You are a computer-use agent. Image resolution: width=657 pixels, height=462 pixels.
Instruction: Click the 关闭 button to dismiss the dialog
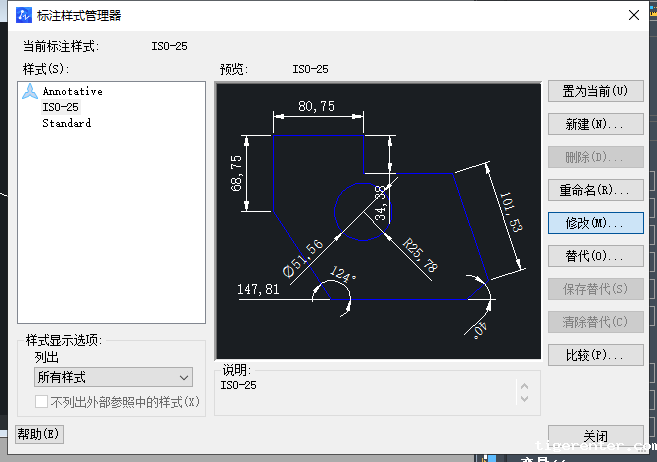click(595, 436)
